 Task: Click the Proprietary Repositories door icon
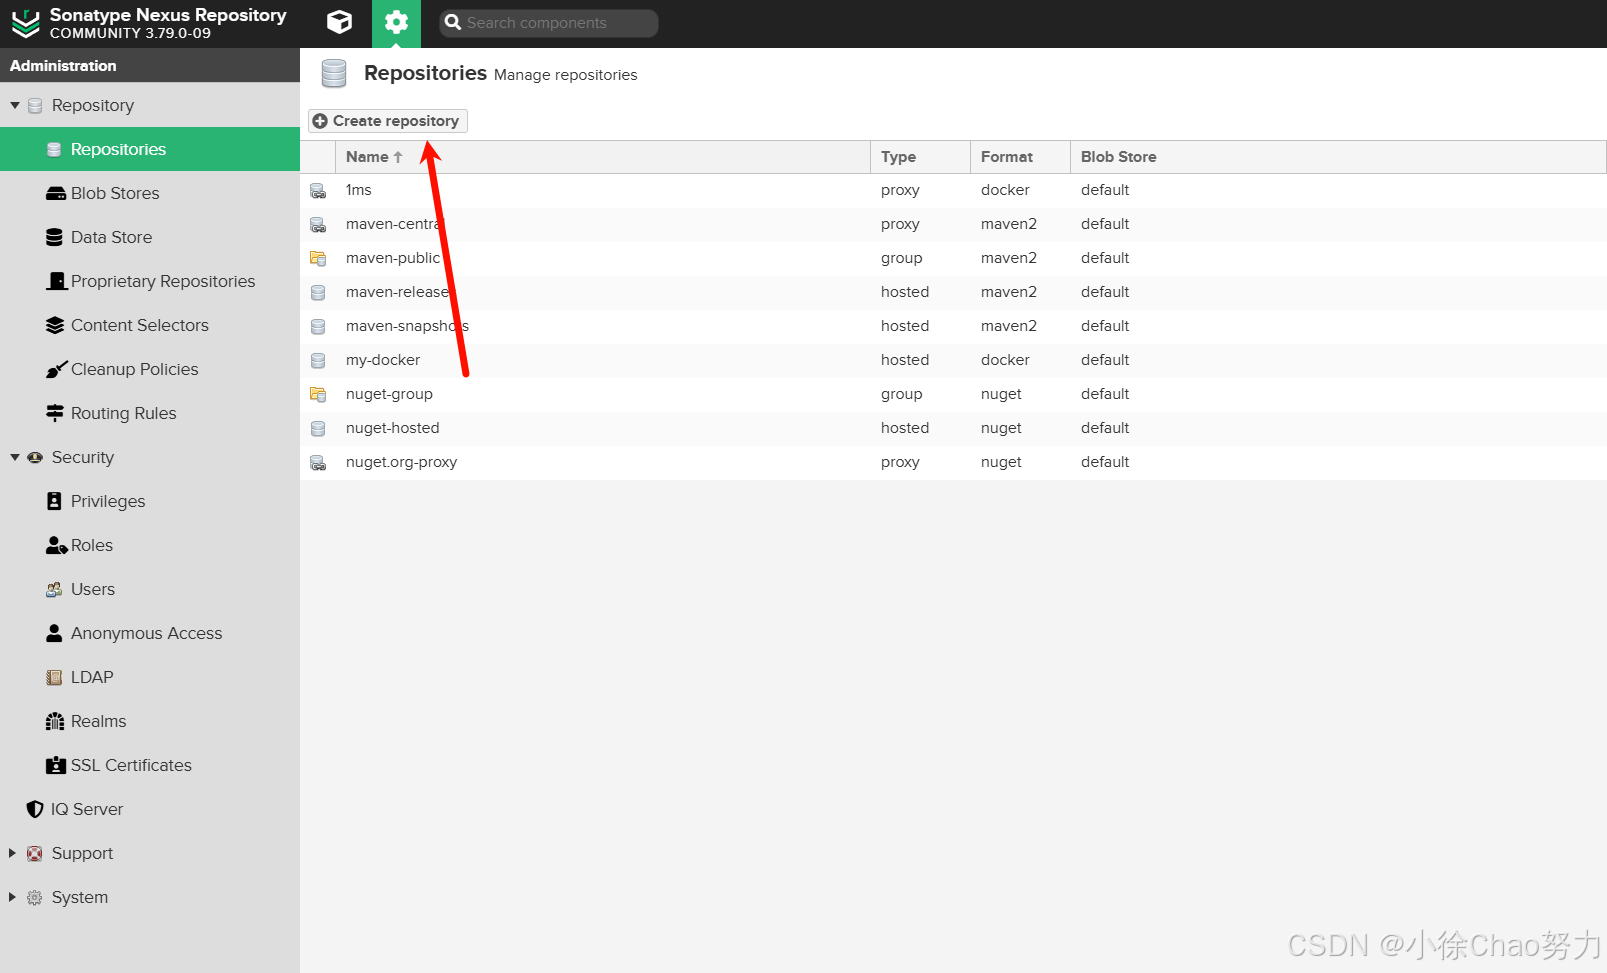coord(56,281)
